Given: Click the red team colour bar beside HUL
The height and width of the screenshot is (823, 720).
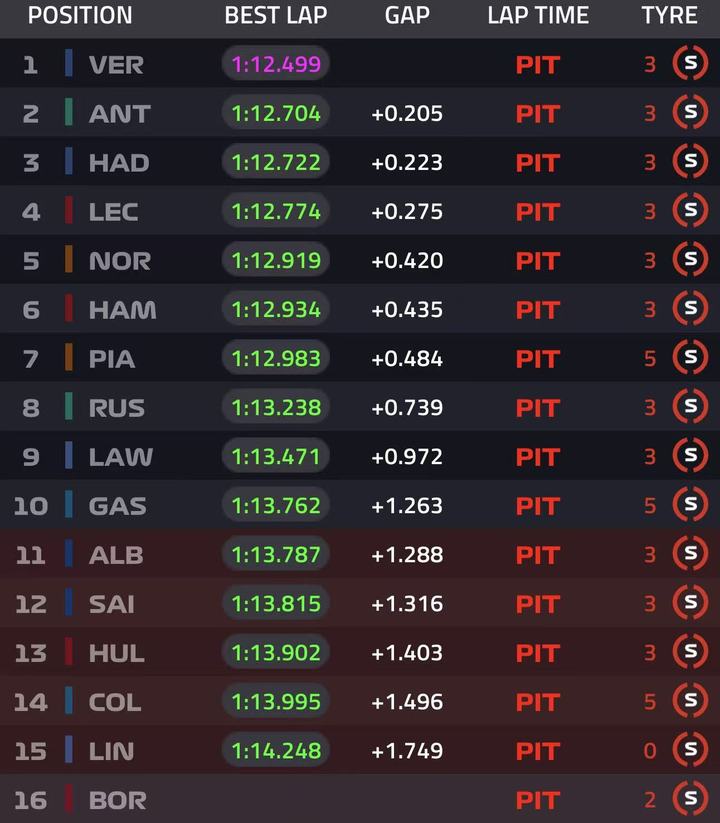Looking at the screenshot, I should pos(69,652).
